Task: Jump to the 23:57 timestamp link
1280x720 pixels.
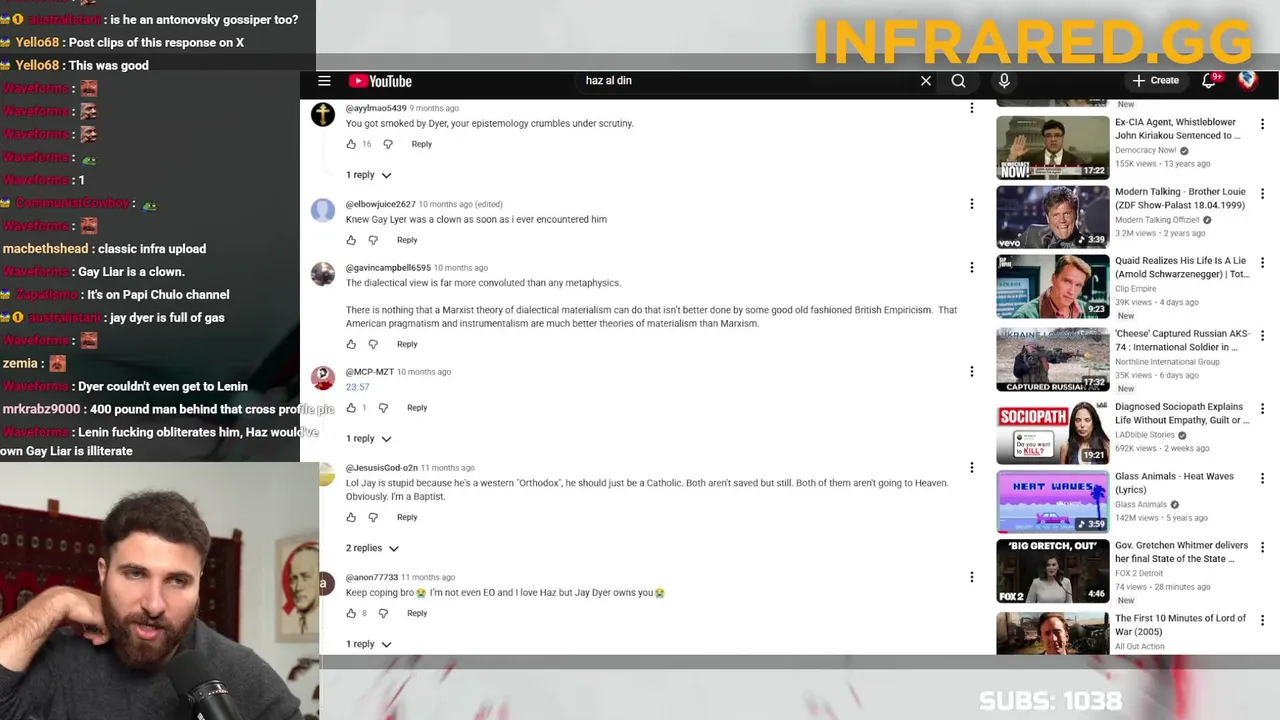Action: (358, 387)
